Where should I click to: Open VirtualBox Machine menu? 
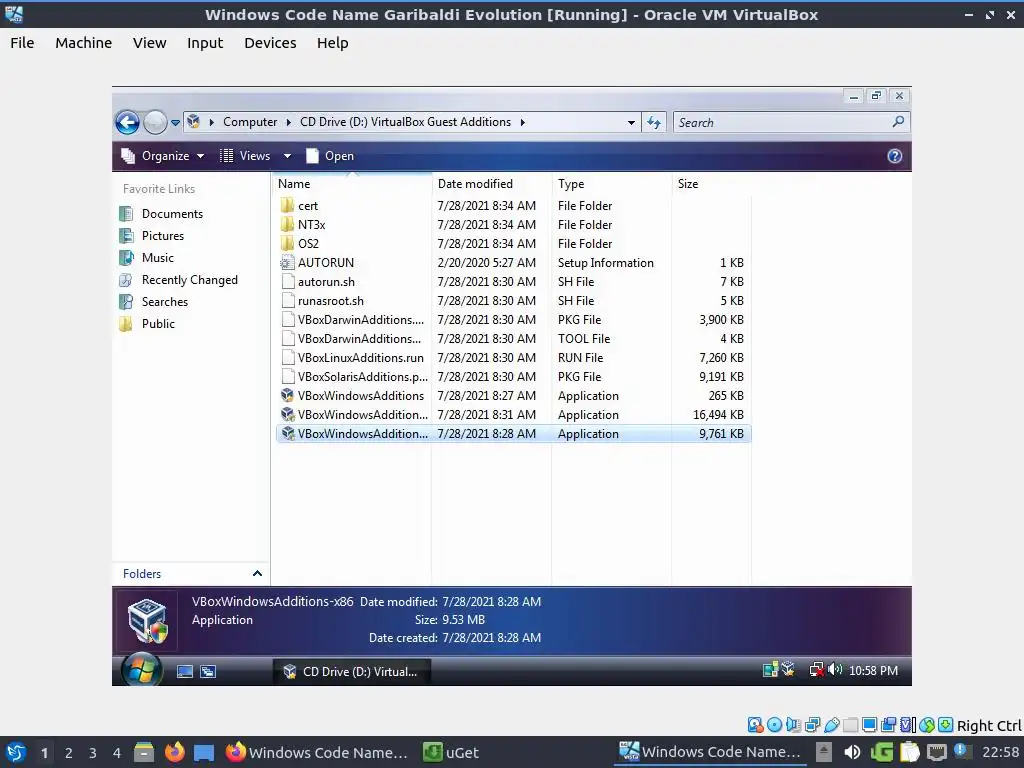pyautogui.click(x=84, y=43)
